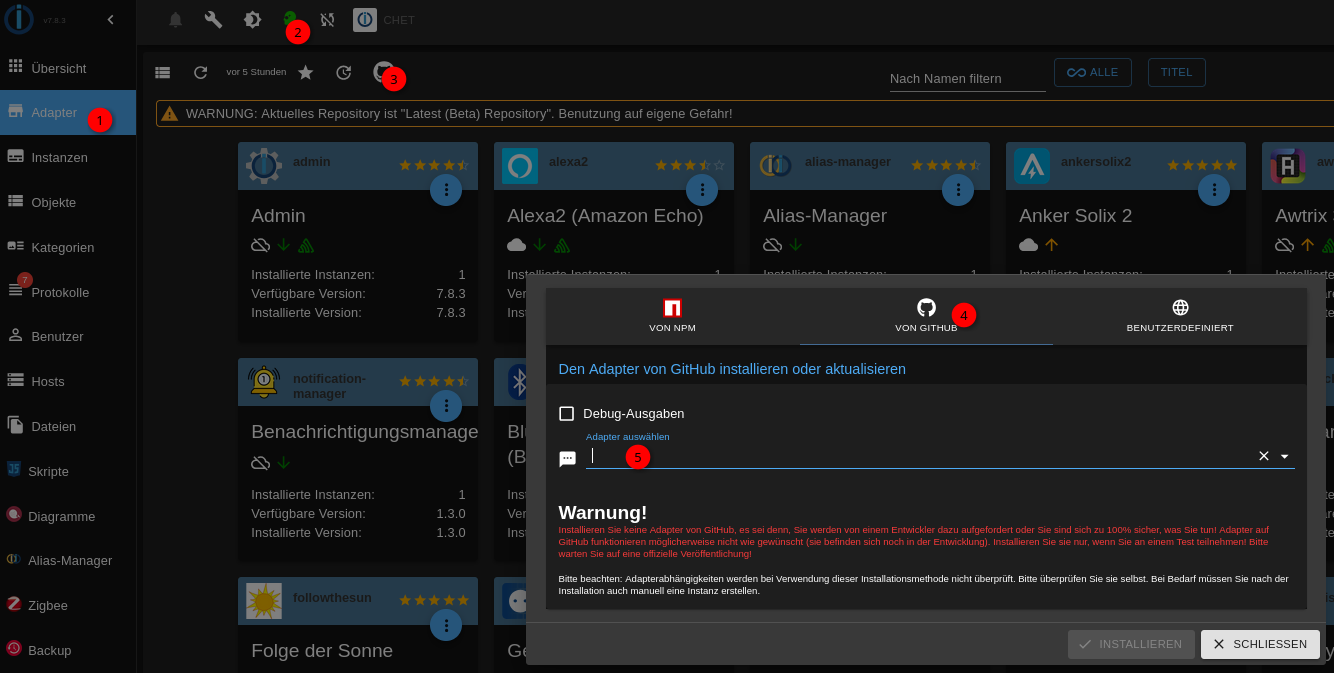Click the ankersolix2 star rating

click(1202, 165)
